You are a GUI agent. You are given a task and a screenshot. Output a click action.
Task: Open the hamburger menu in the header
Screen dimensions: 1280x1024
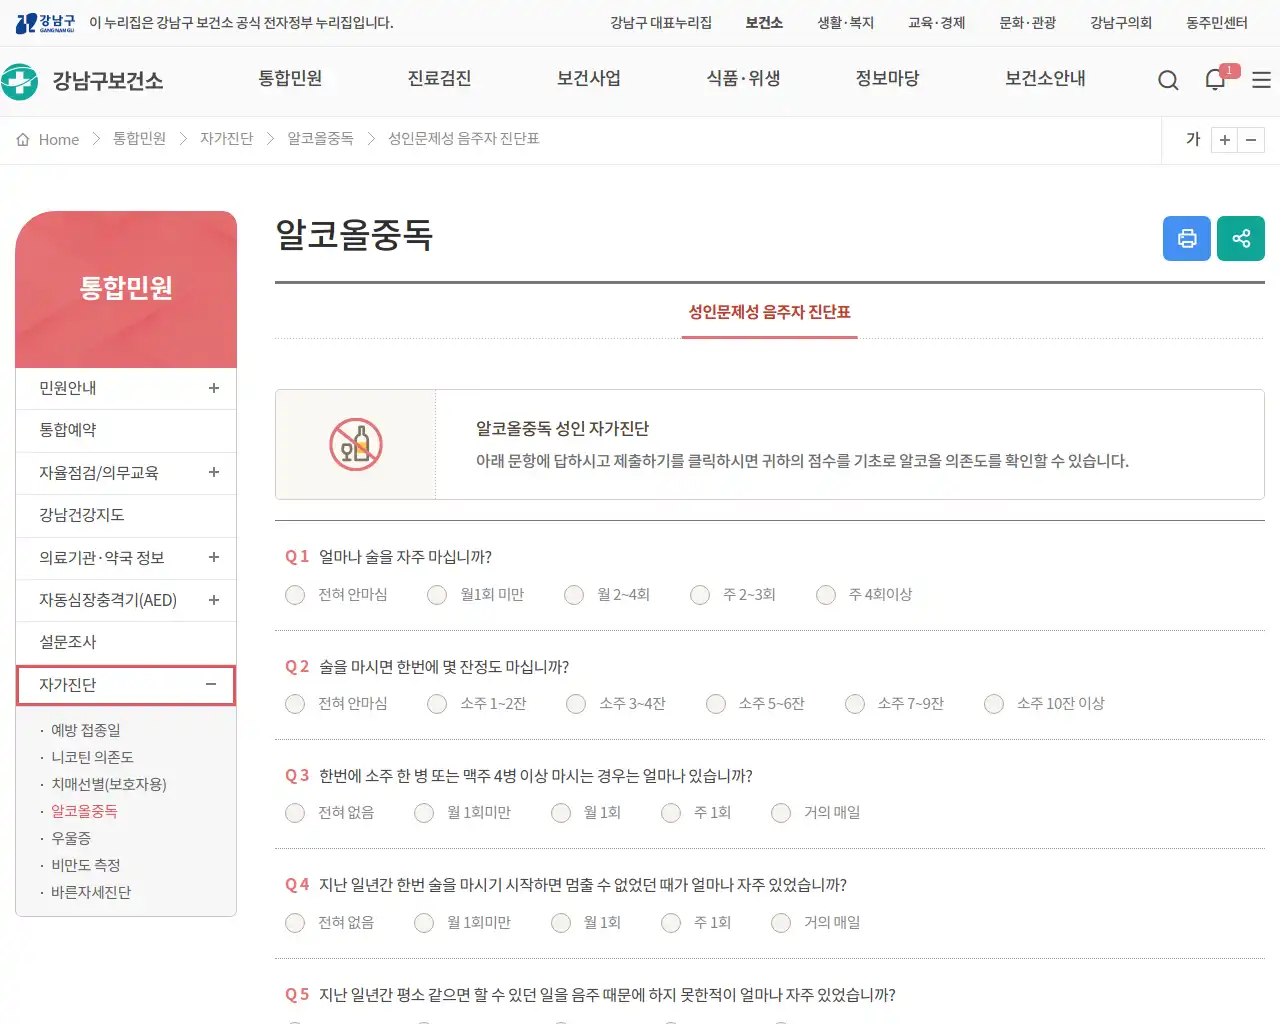pos(1259,79)
